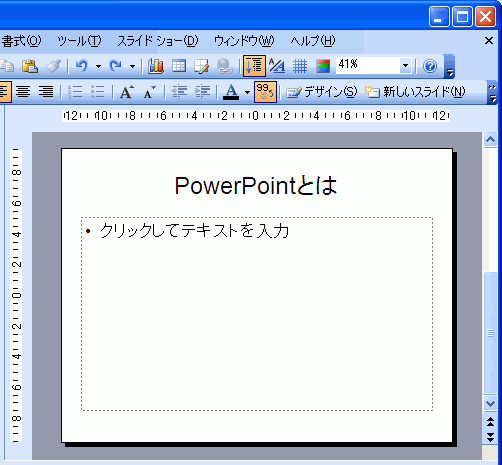The height and width of the screenshot is (465, 502).
Task: Toggle left text alignment
Action: [x=5, y=92]
